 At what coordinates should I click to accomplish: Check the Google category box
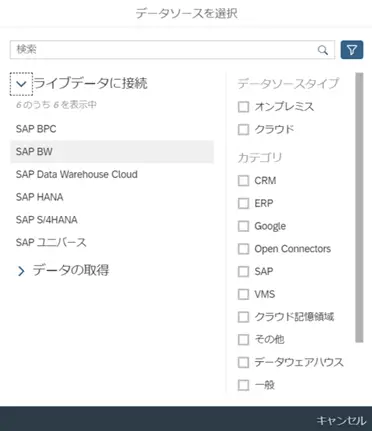[x=243, y=226]
